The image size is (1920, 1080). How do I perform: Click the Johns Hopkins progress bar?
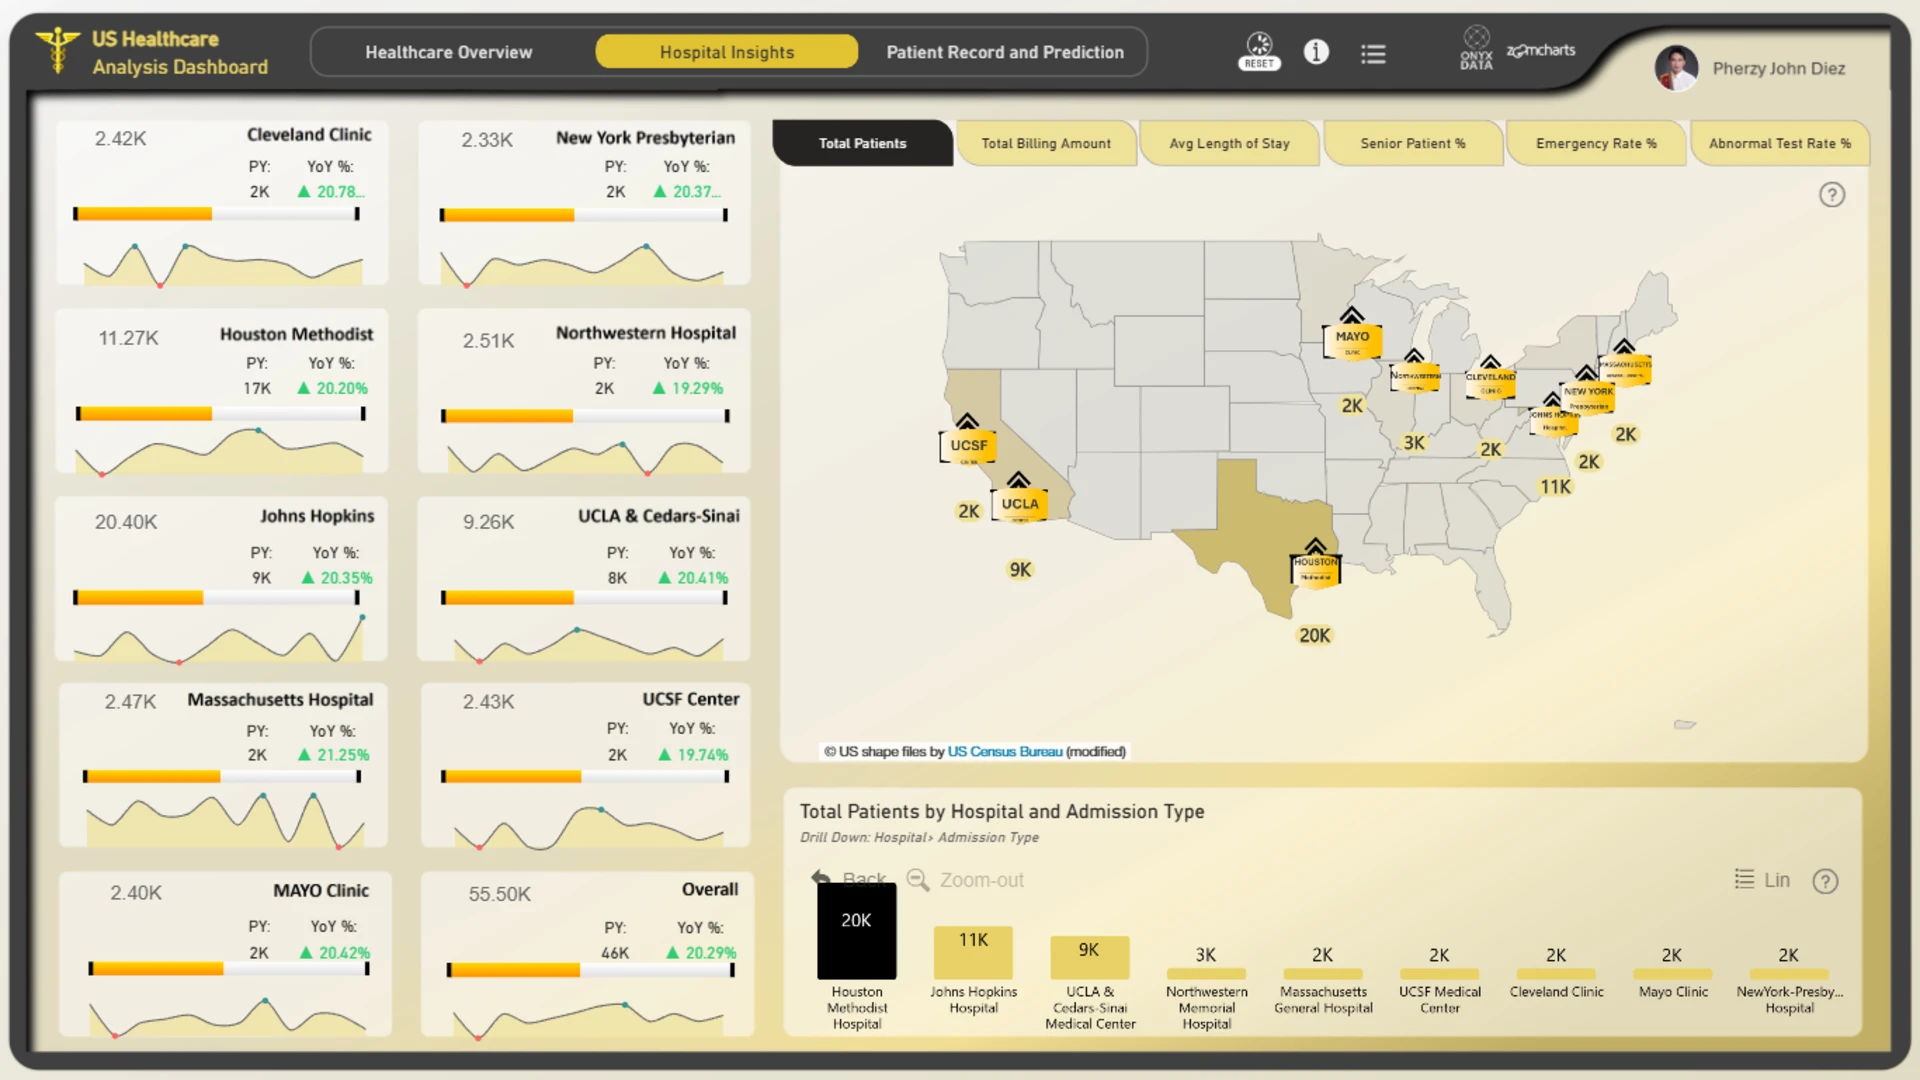(x=217, y=598)
